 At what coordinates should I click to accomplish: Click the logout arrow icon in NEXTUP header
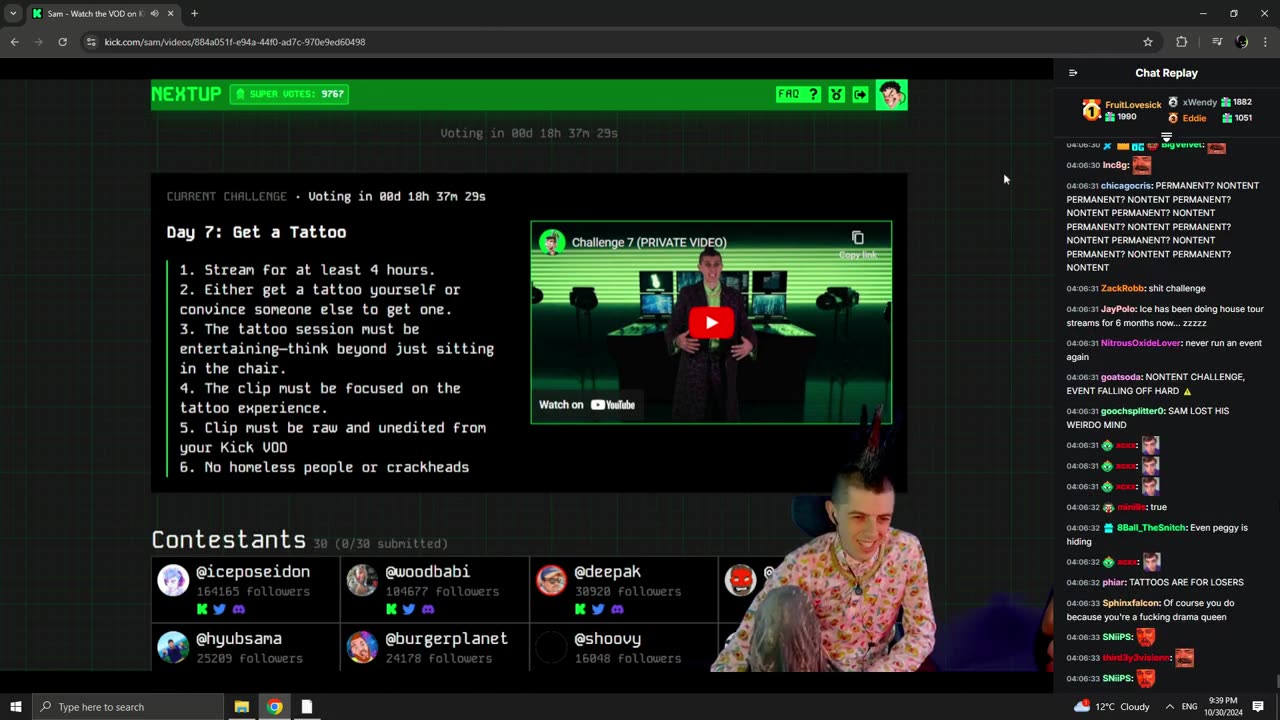pos(860,94)
